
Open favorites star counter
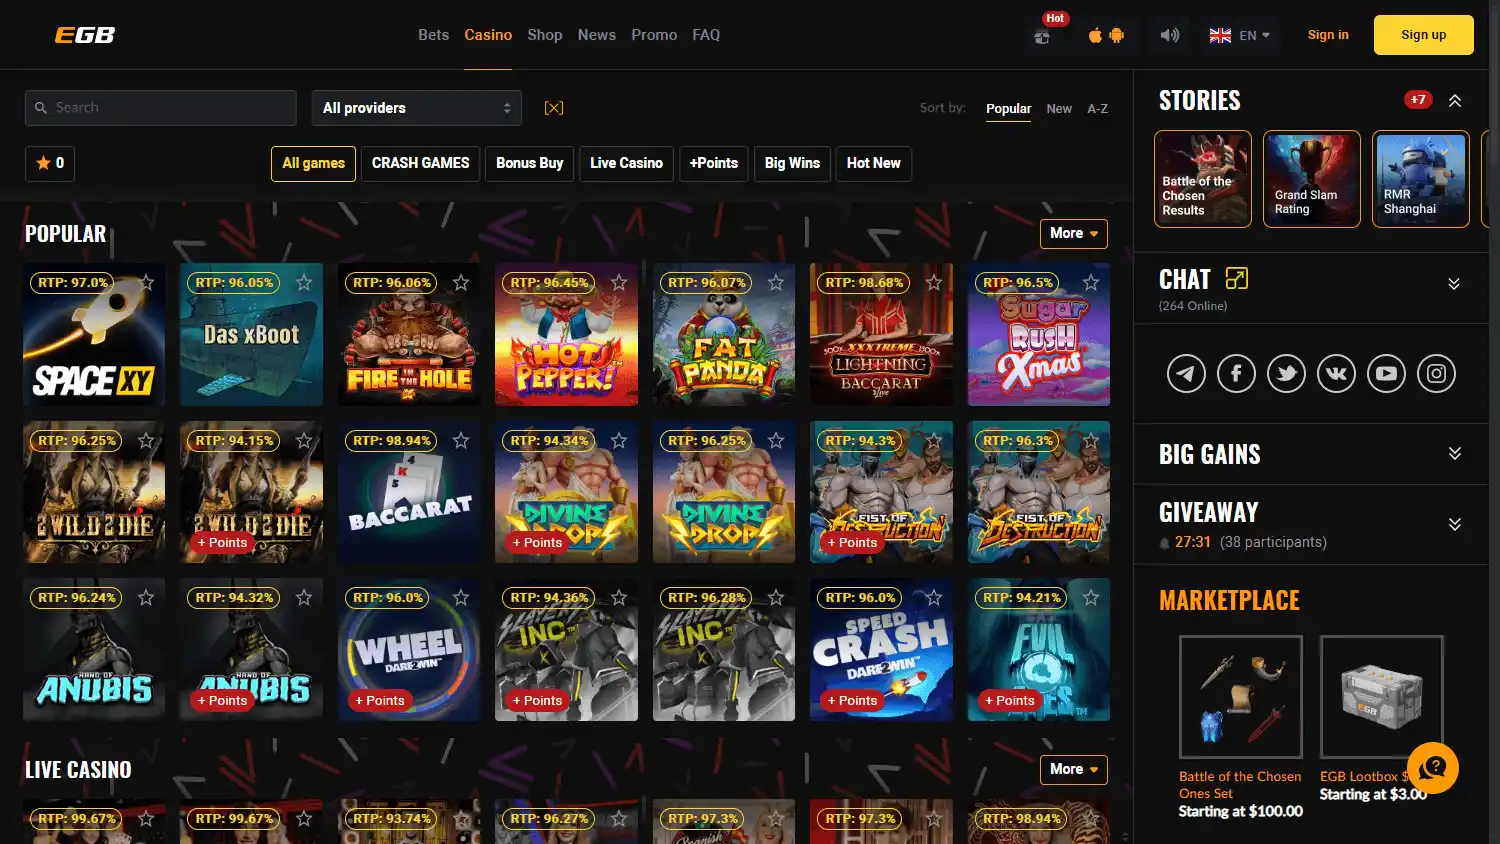(50, 163)
